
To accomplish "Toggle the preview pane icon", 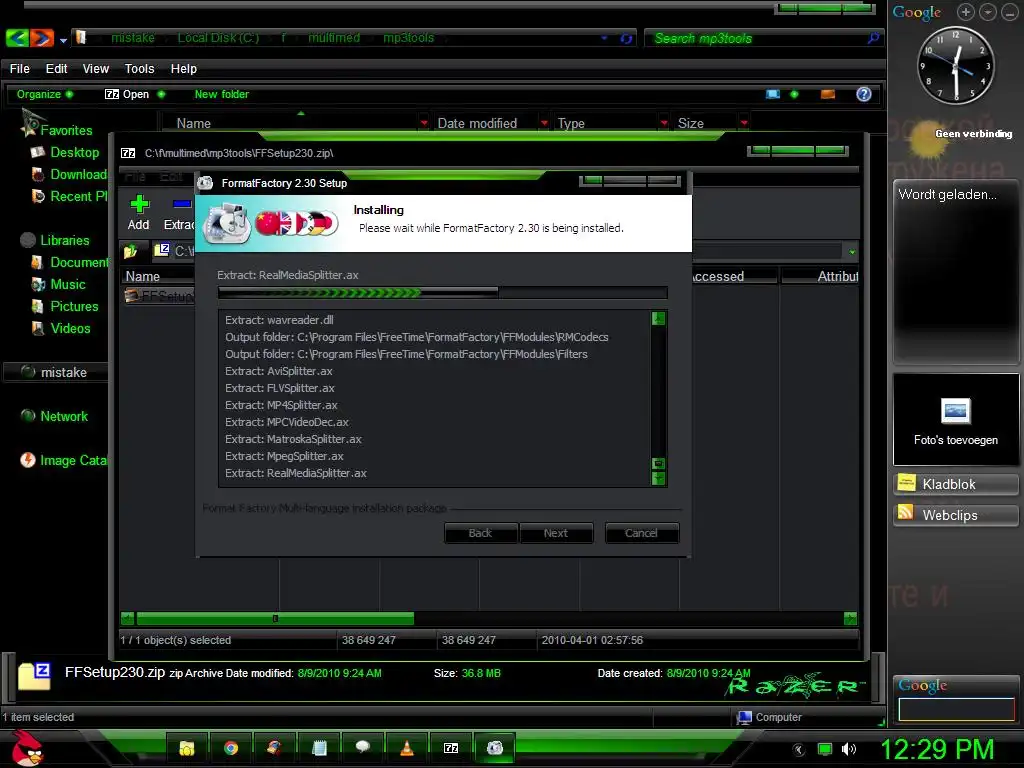I will point(827,94).
